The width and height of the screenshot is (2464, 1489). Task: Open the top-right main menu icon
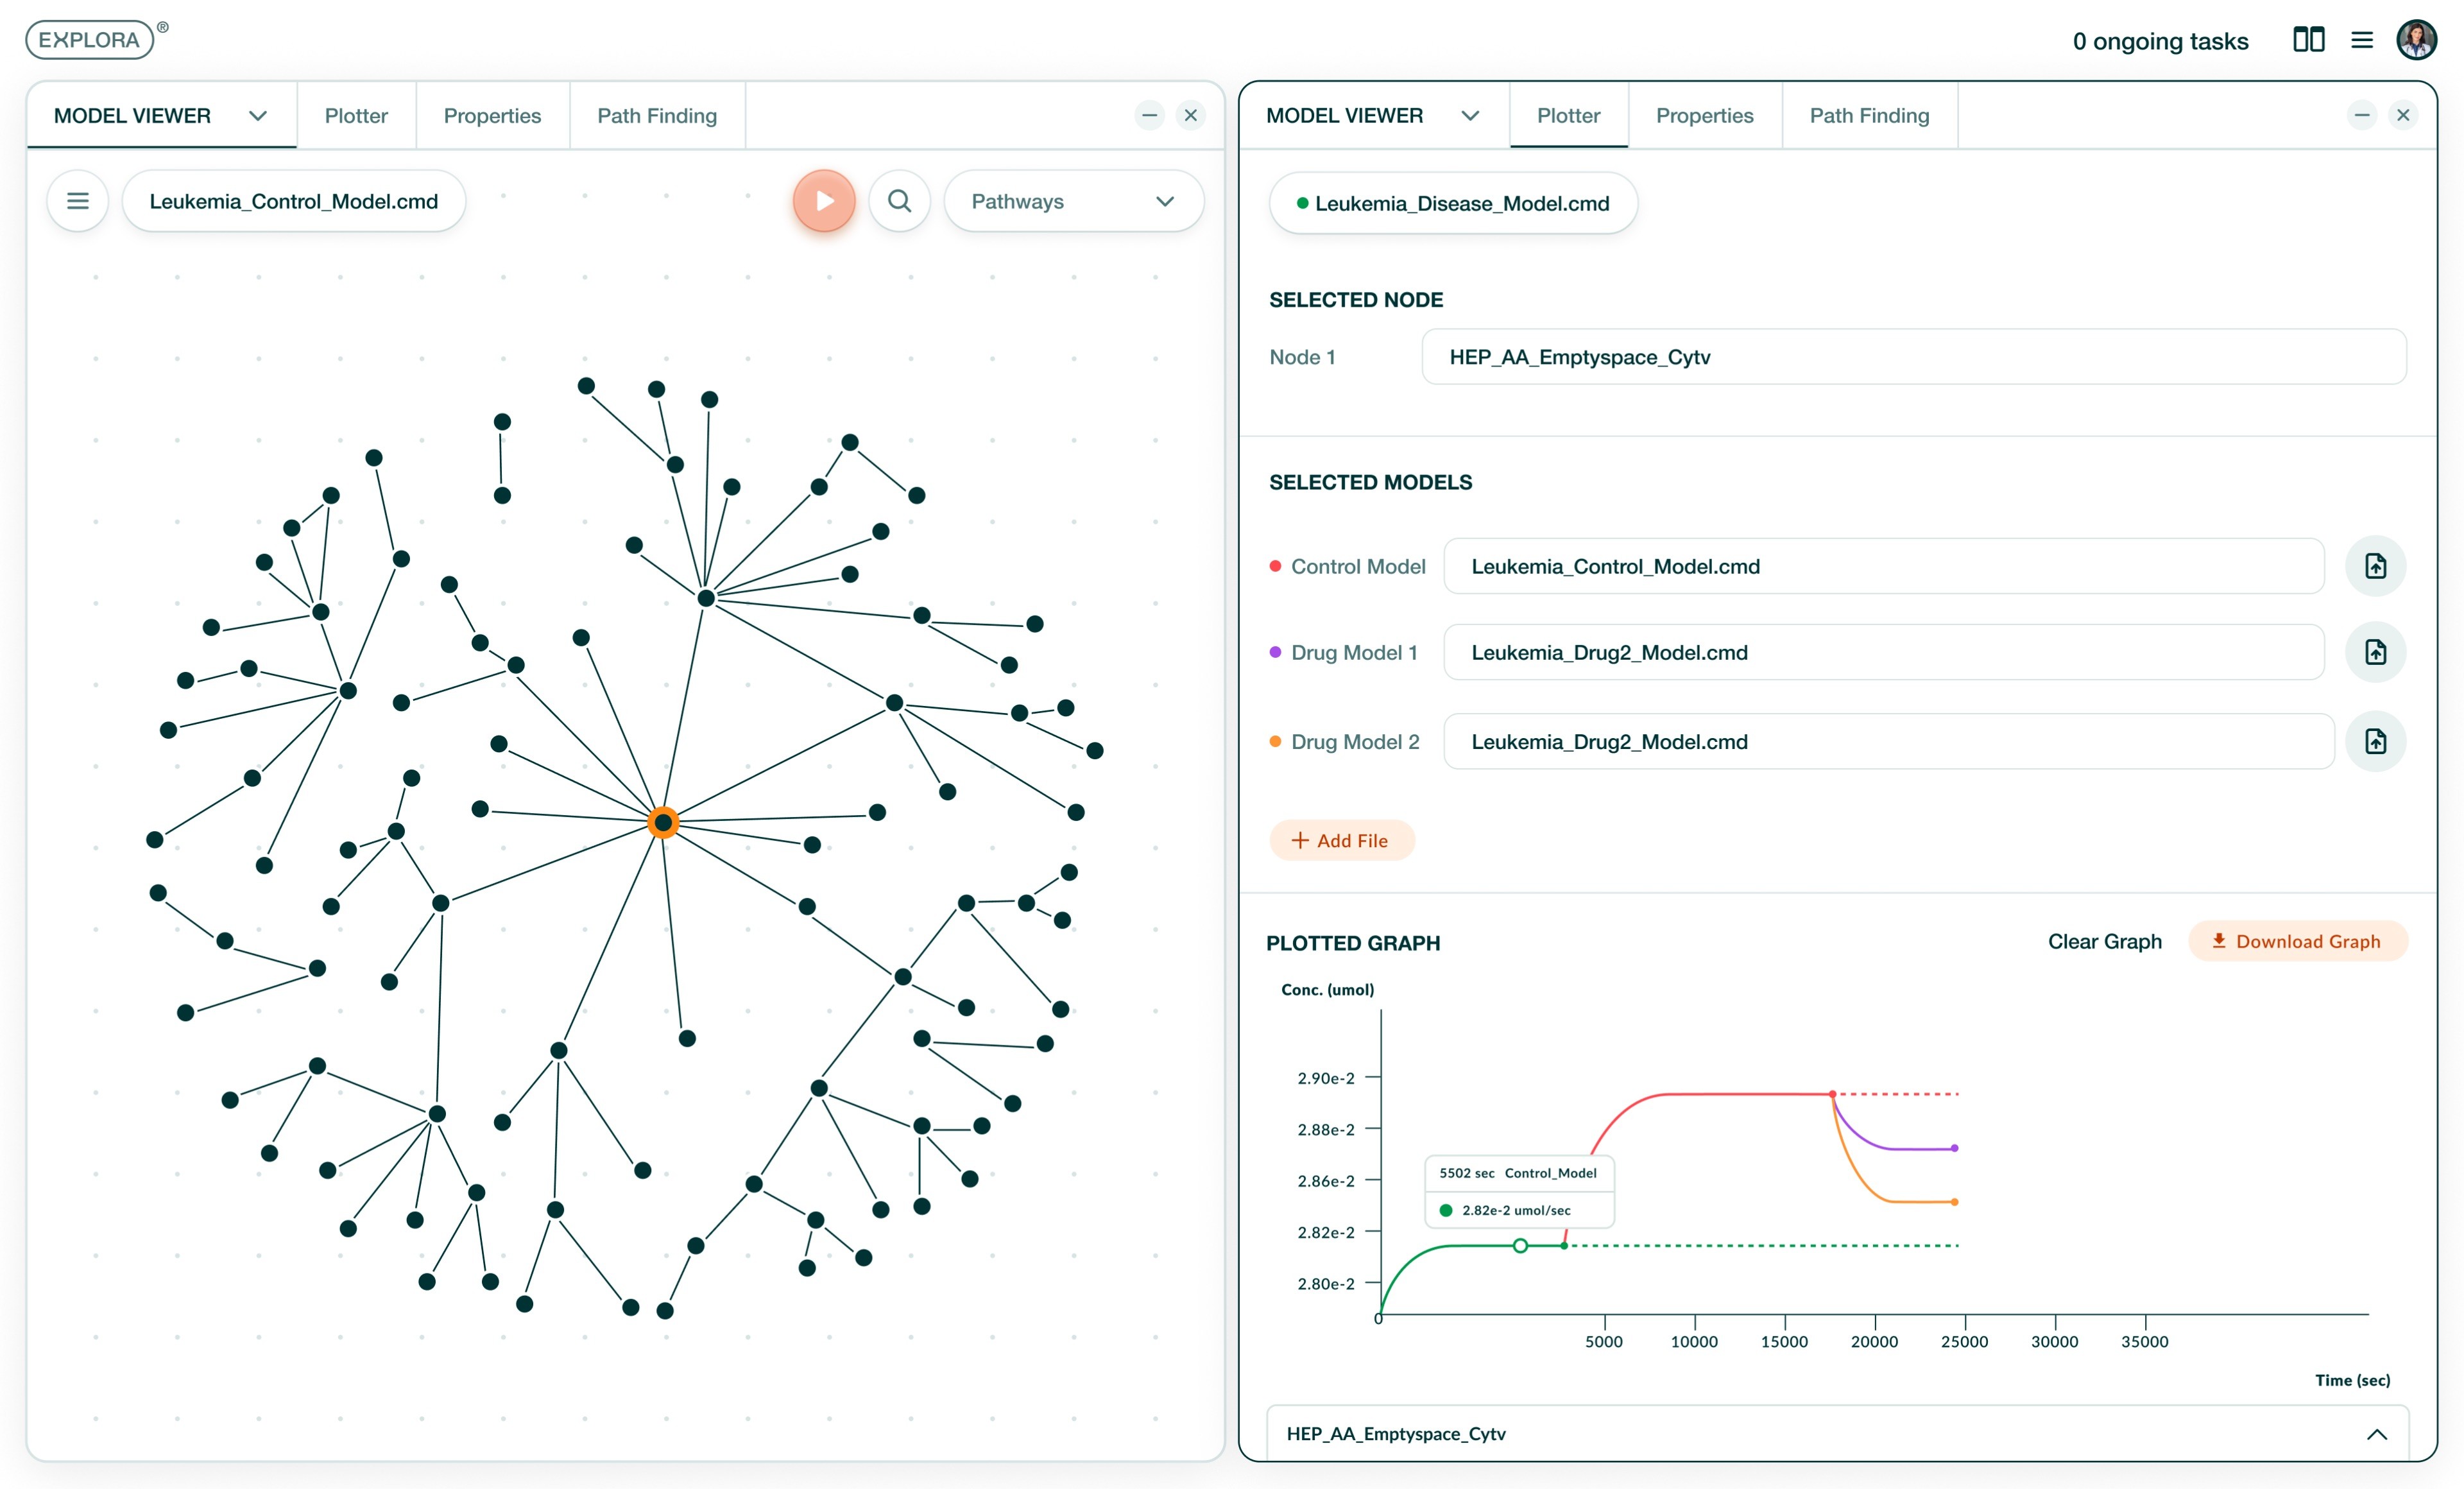click(x=2361, y=40)
